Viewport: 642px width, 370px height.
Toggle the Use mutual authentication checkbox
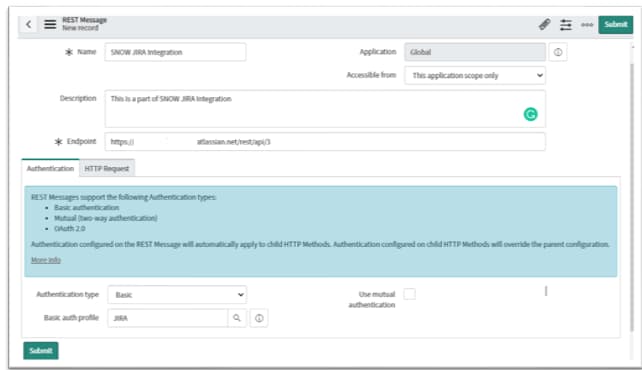pos(409,294)
